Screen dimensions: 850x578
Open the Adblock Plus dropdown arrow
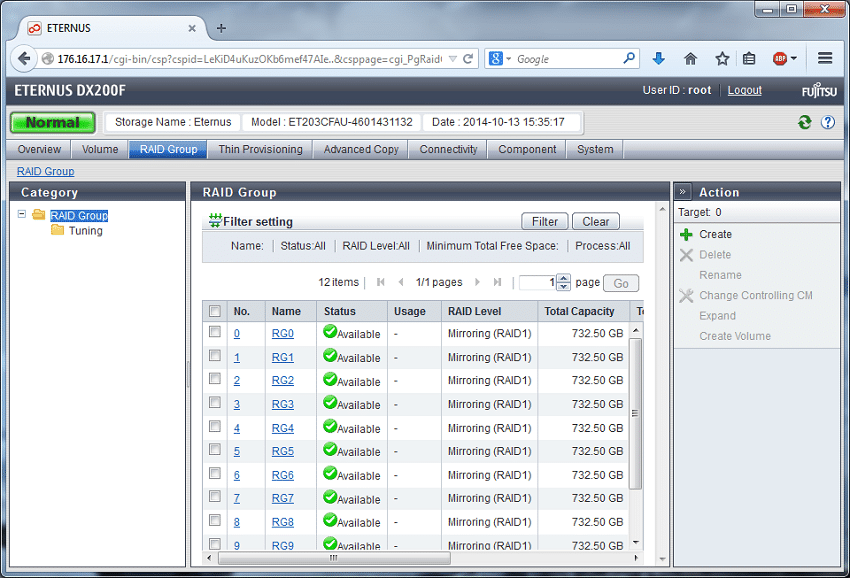coord(794,59)
